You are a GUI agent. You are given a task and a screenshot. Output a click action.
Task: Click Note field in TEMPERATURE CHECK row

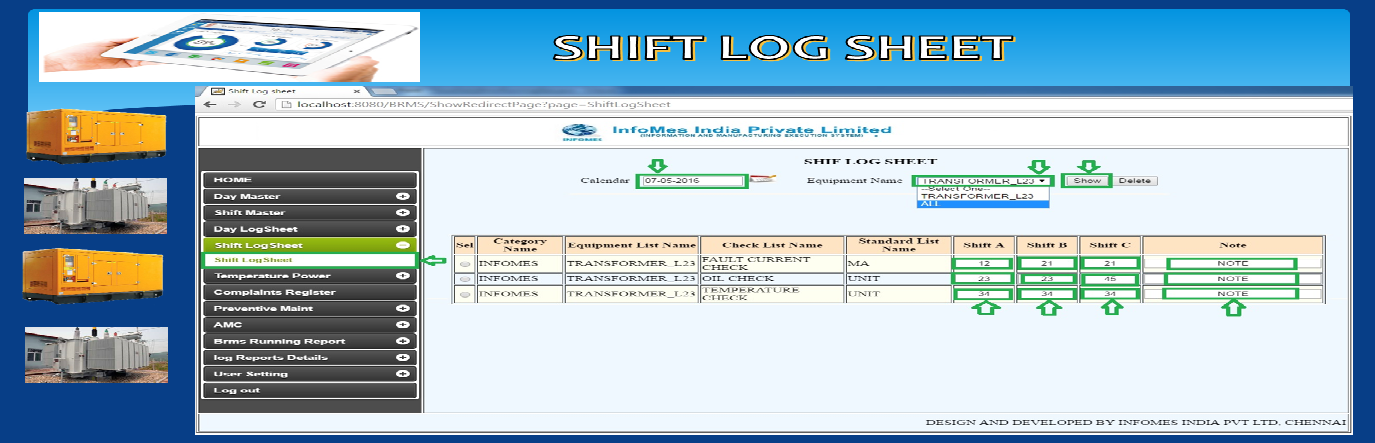pos(1232,294)
